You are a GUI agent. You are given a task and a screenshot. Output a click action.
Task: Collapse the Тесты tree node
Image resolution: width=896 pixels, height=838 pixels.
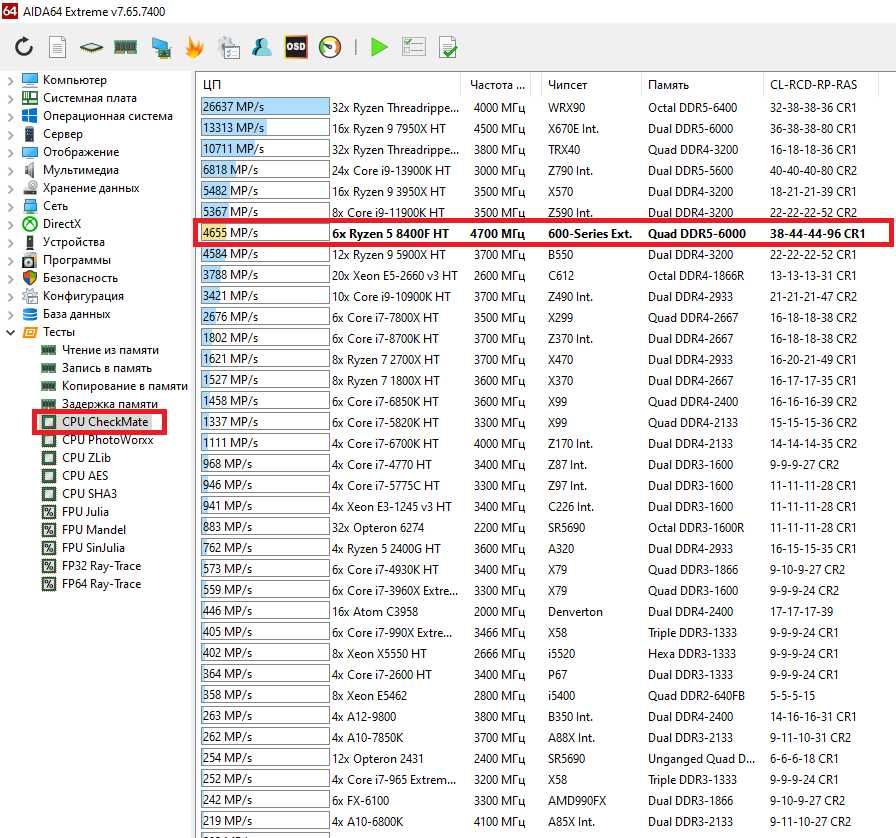click(x=10, y=332)
